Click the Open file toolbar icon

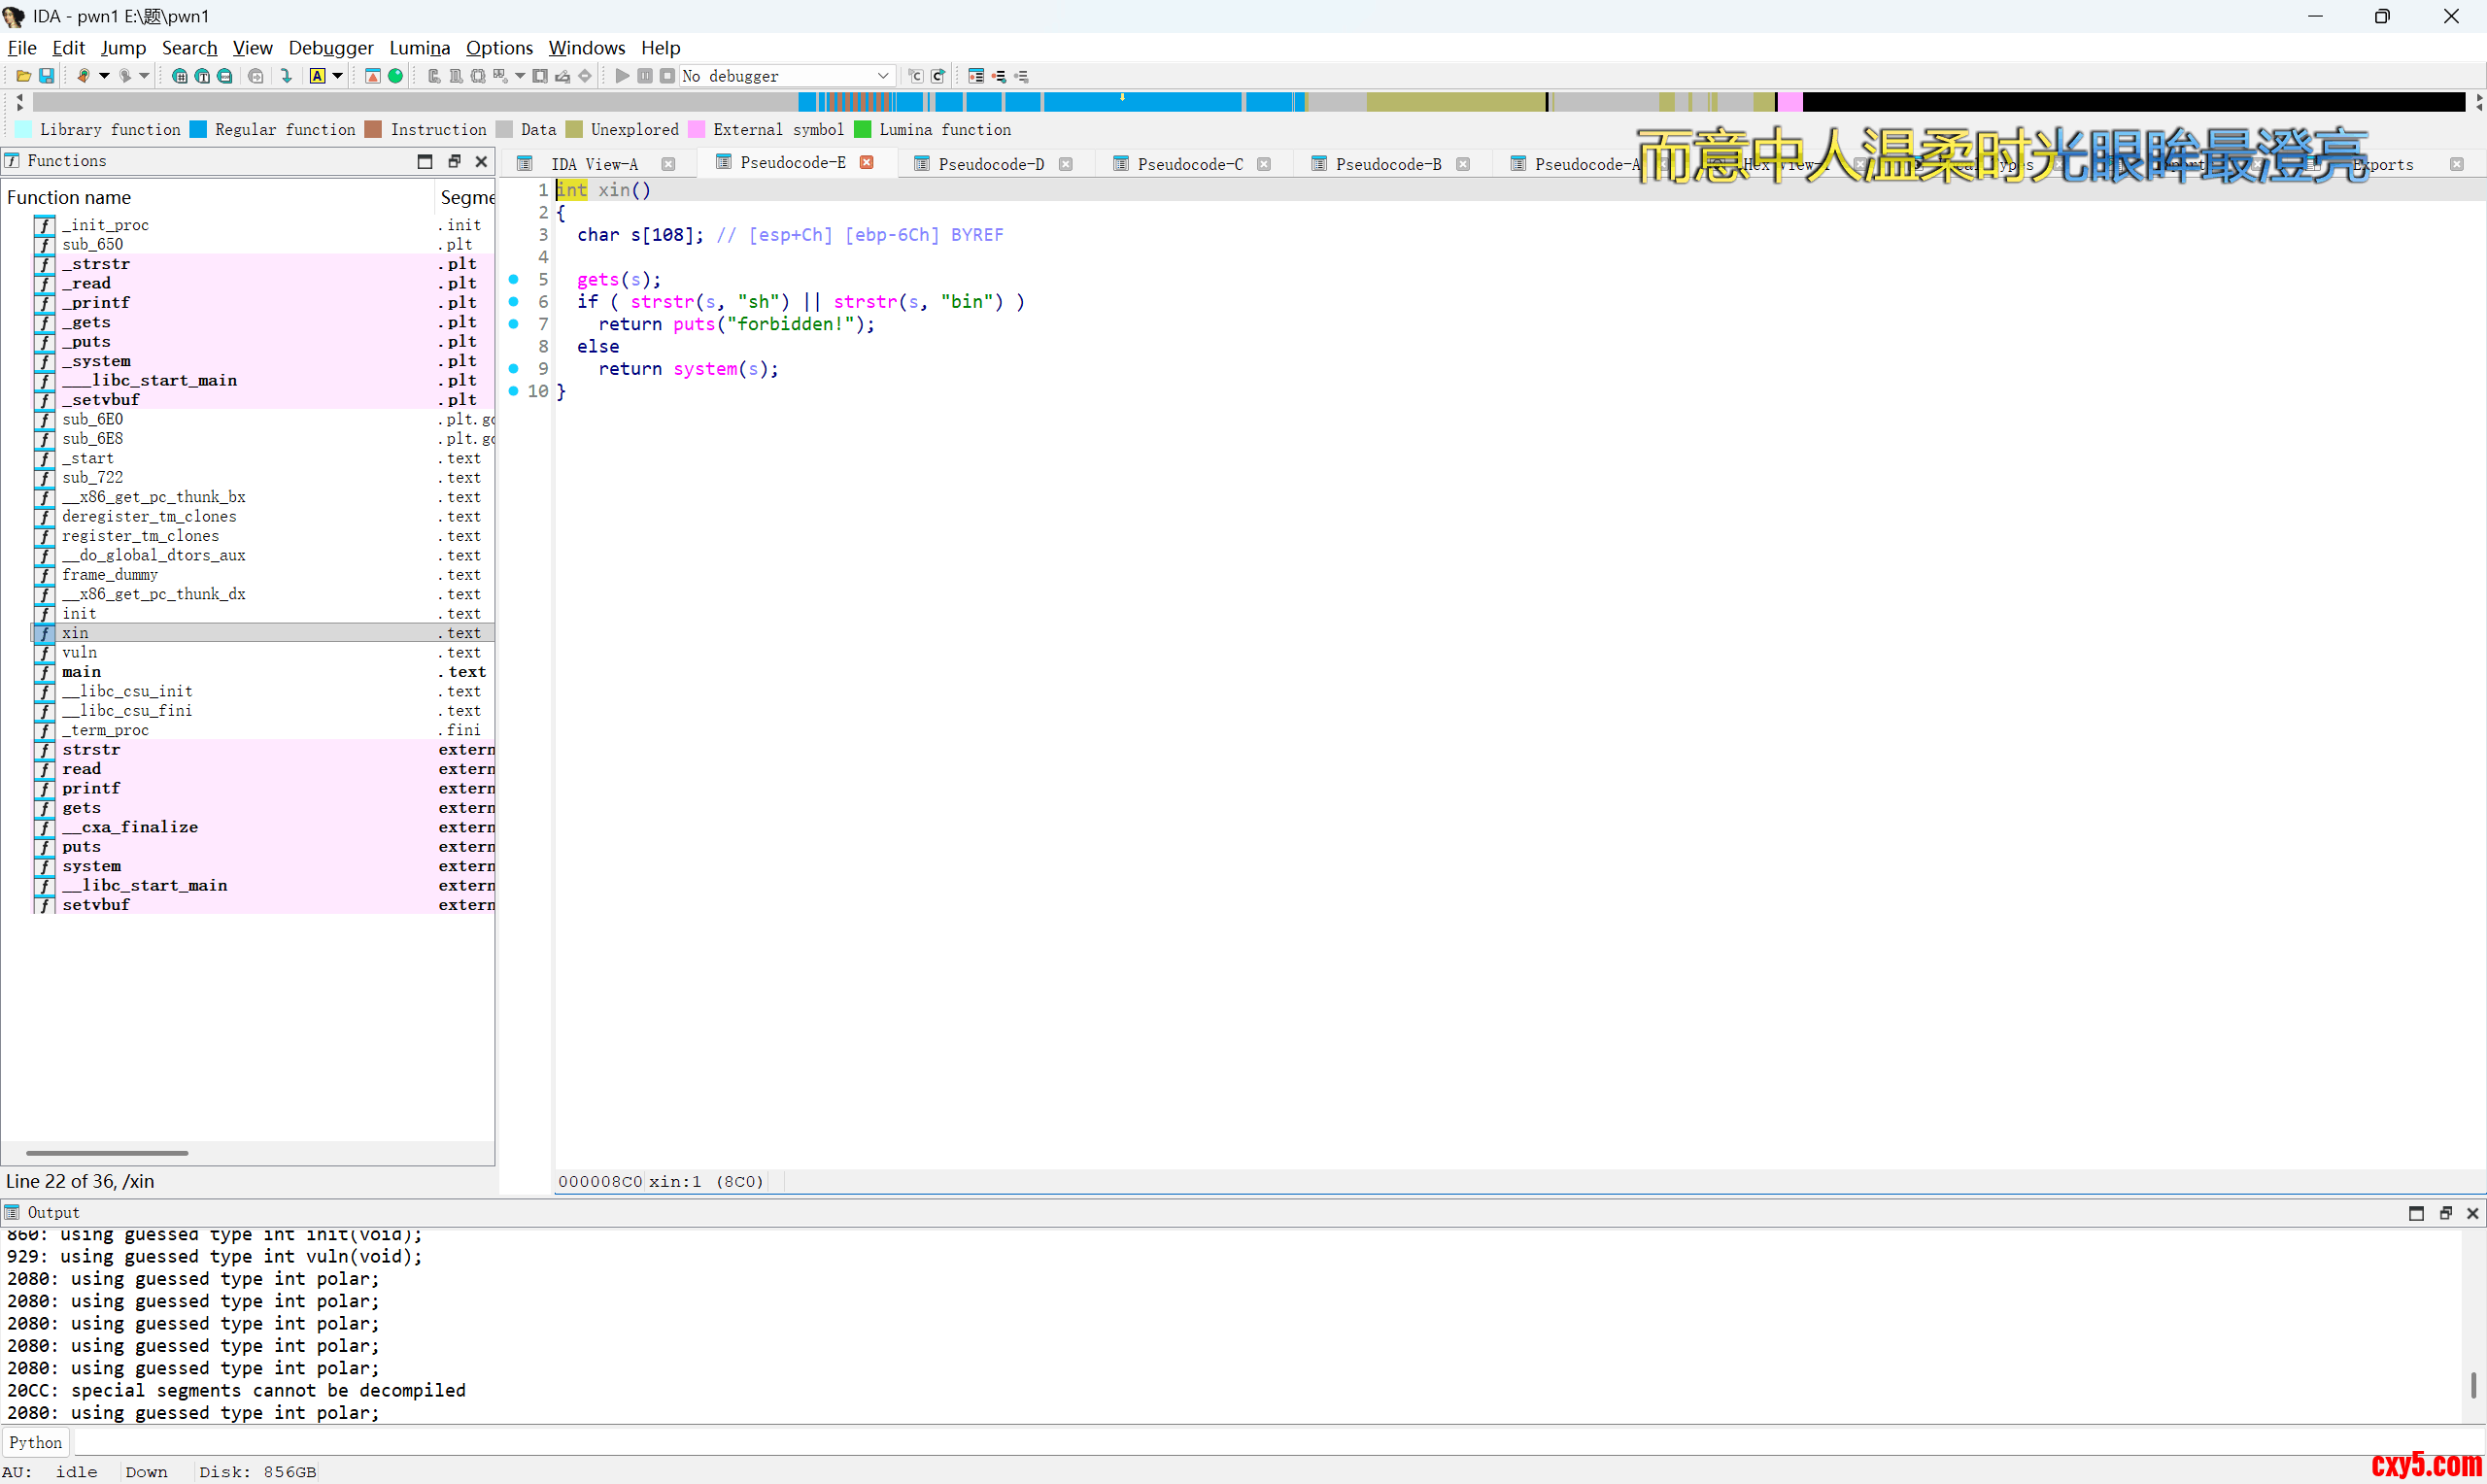tap(23, 76)
